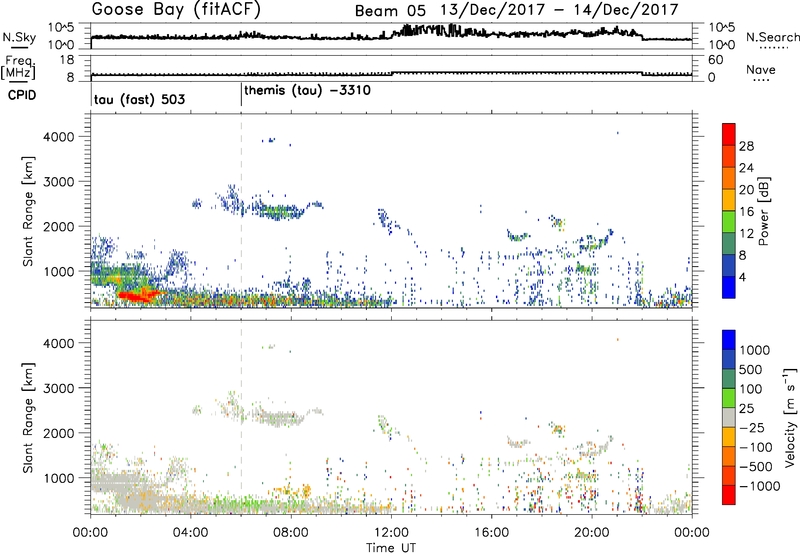Pick the light green 12–16 dB power segment
The height and width of the screenshot is (554, 800).
[x=729, y=222]
